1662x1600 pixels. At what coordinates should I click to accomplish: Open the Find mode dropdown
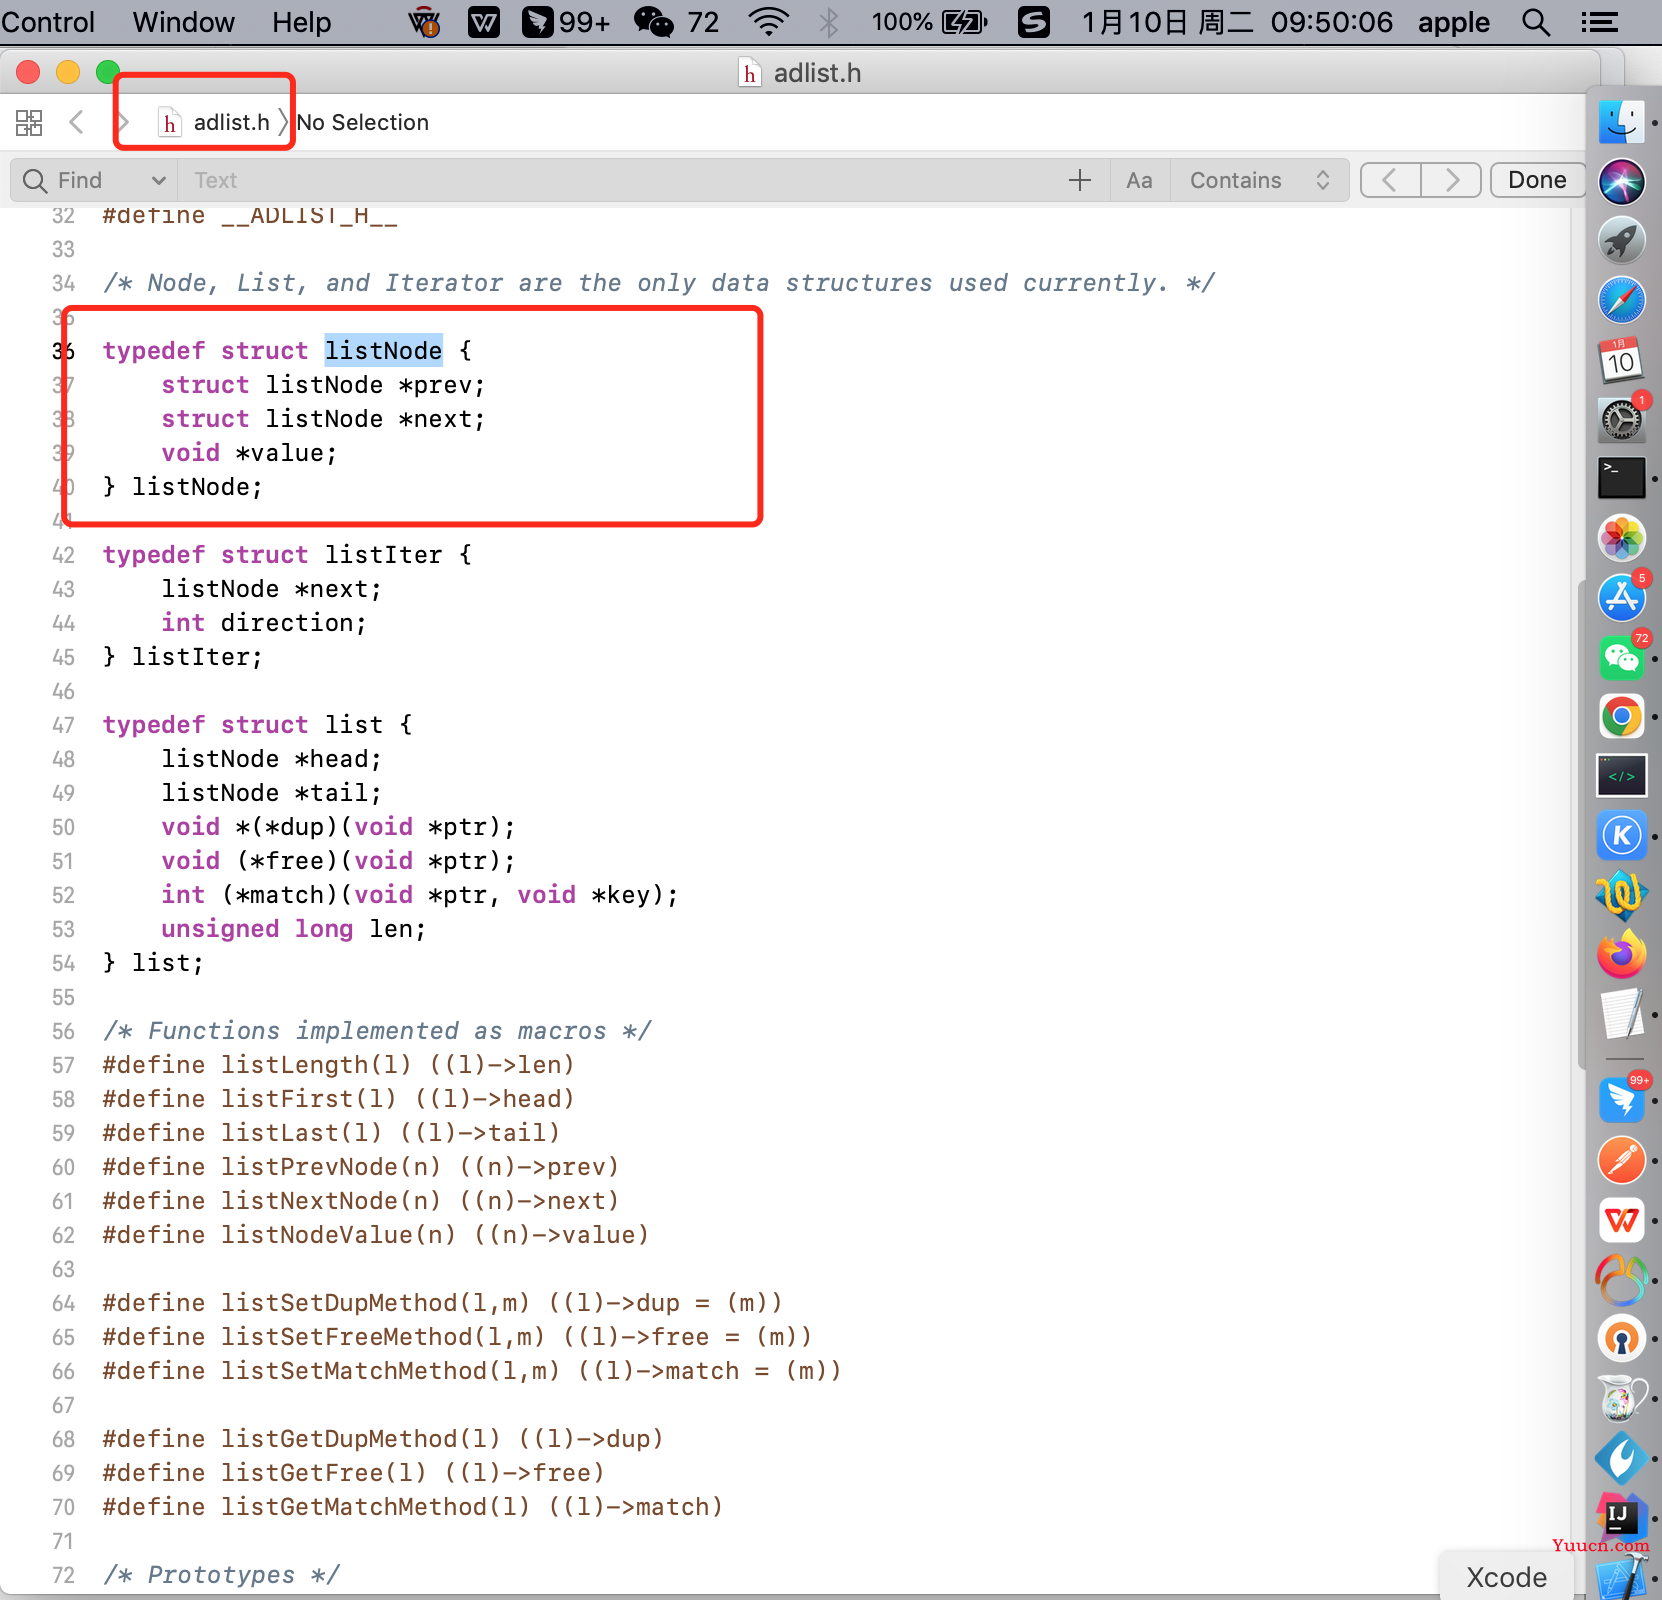coord(94,180)
